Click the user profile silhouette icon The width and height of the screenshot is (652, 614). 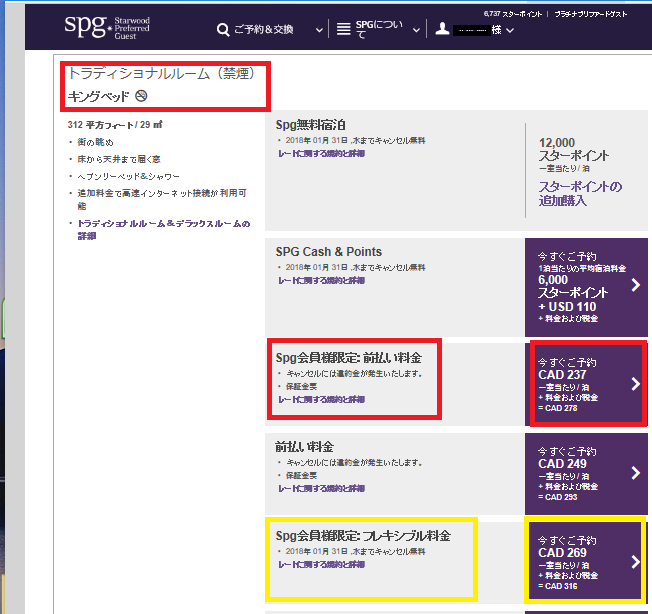442,29
